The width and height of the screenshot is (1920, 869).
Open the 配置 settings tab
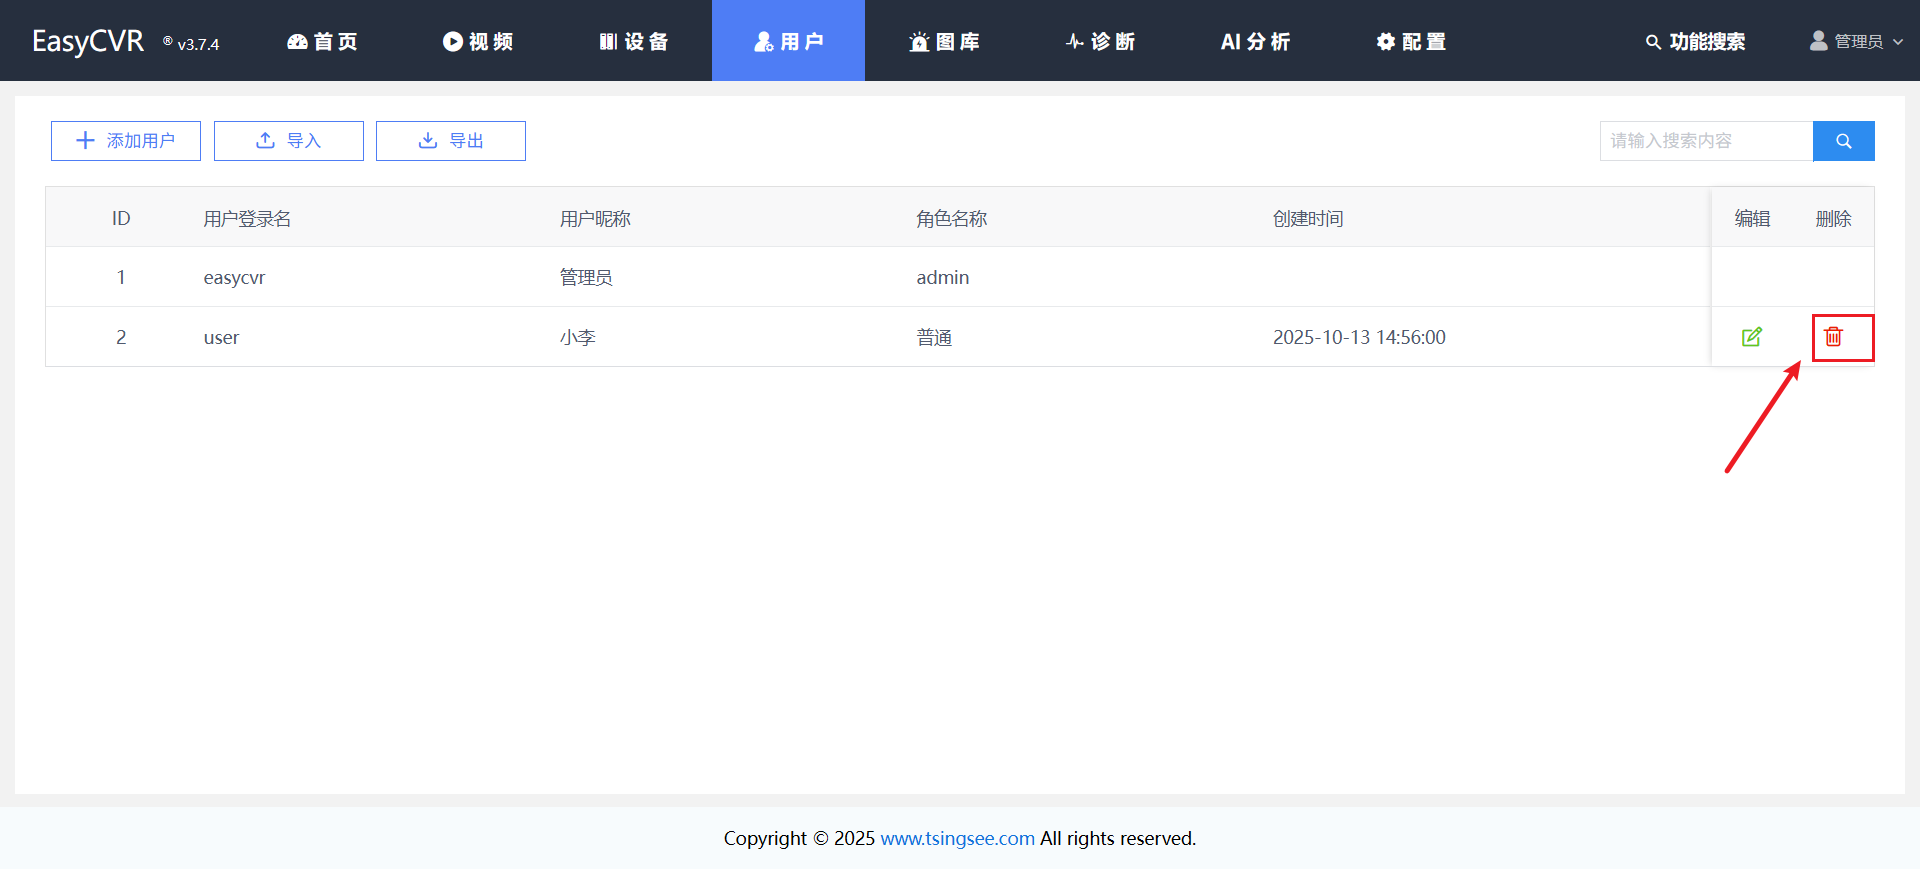[x=1411, y=41]
